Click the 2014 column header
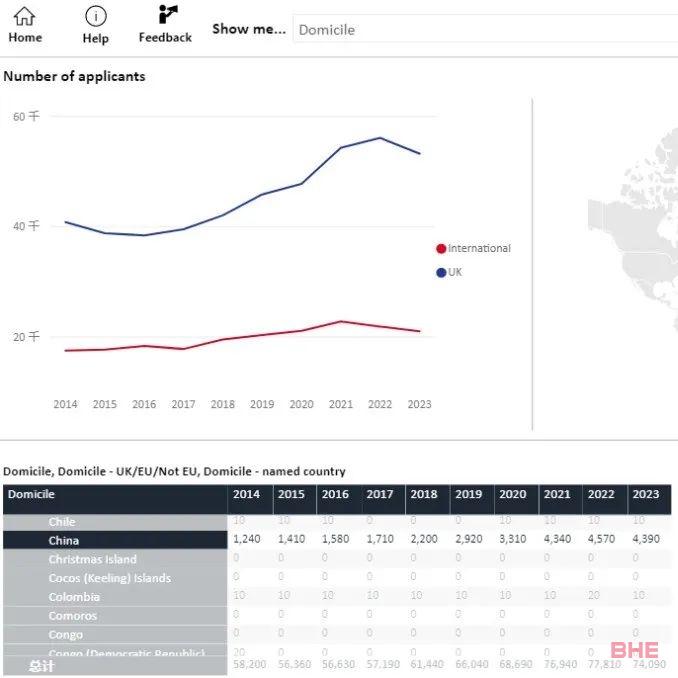678x678 pixels. [x=247, y=494]
